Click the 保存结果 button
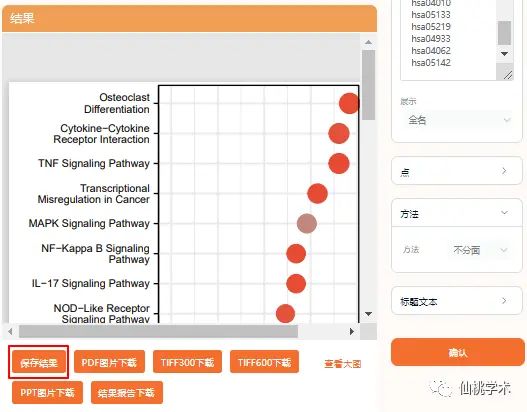Image resolution: width=527 pixels, height=412 pixels. [39, 362]
